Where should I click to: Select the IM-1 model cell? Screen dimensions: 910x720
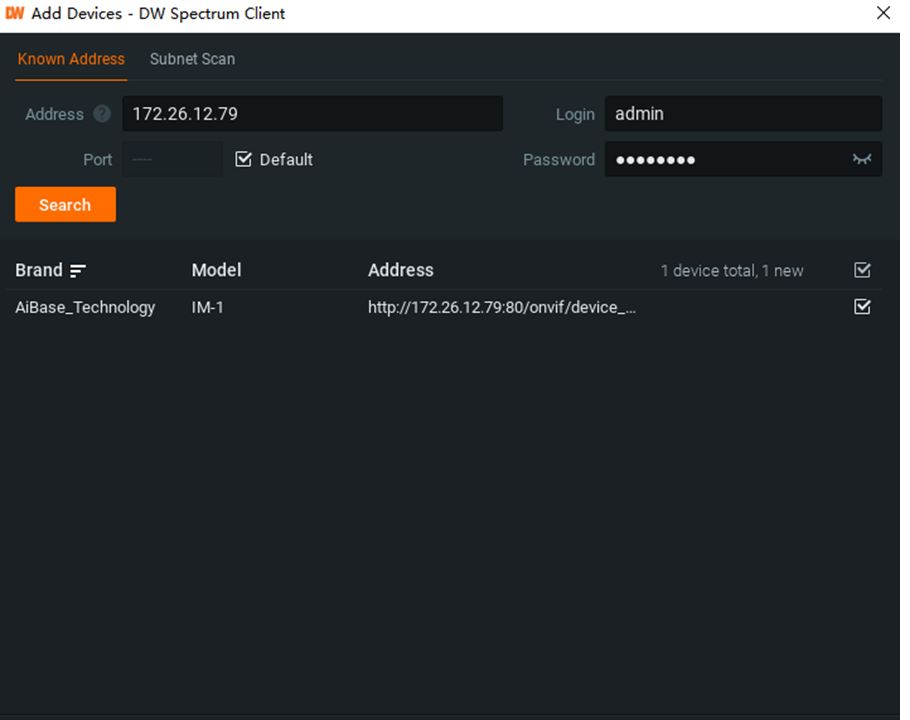click(208, 307)
